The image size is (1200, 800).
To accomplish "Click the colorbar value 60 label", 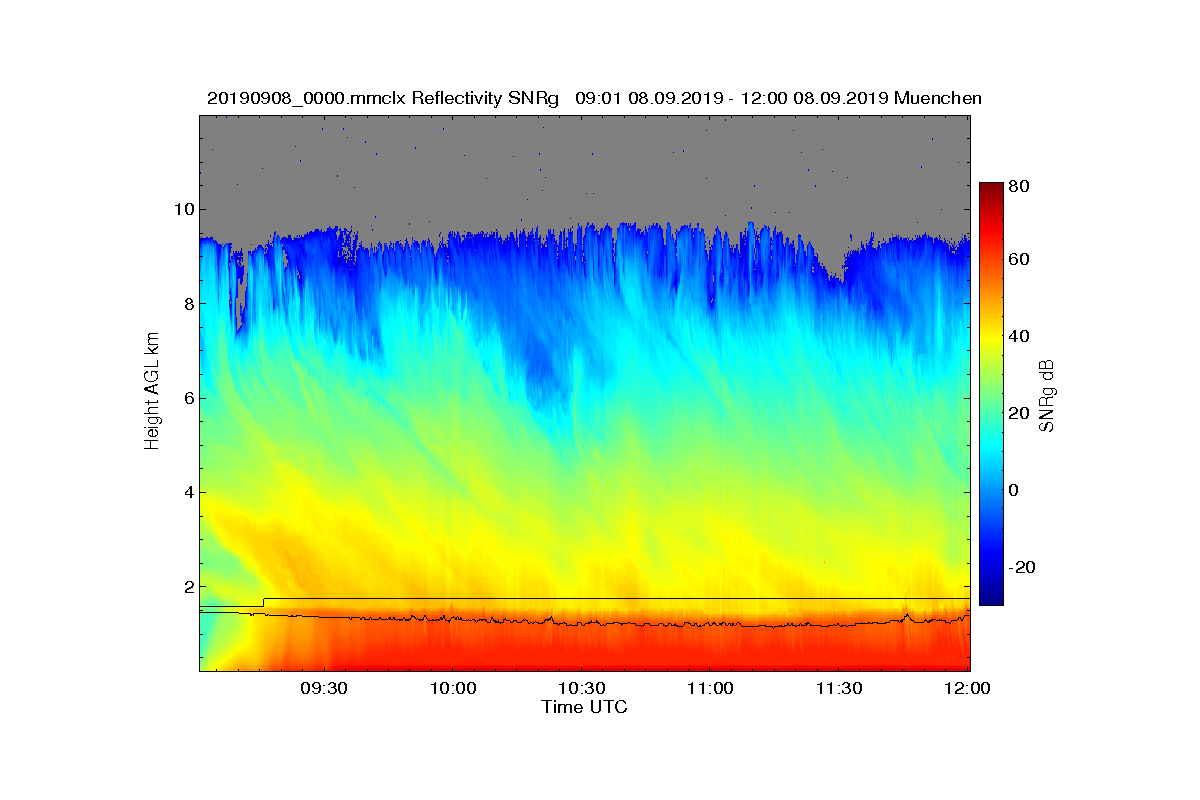I will pyautogui.click(x=1020, y=260).
